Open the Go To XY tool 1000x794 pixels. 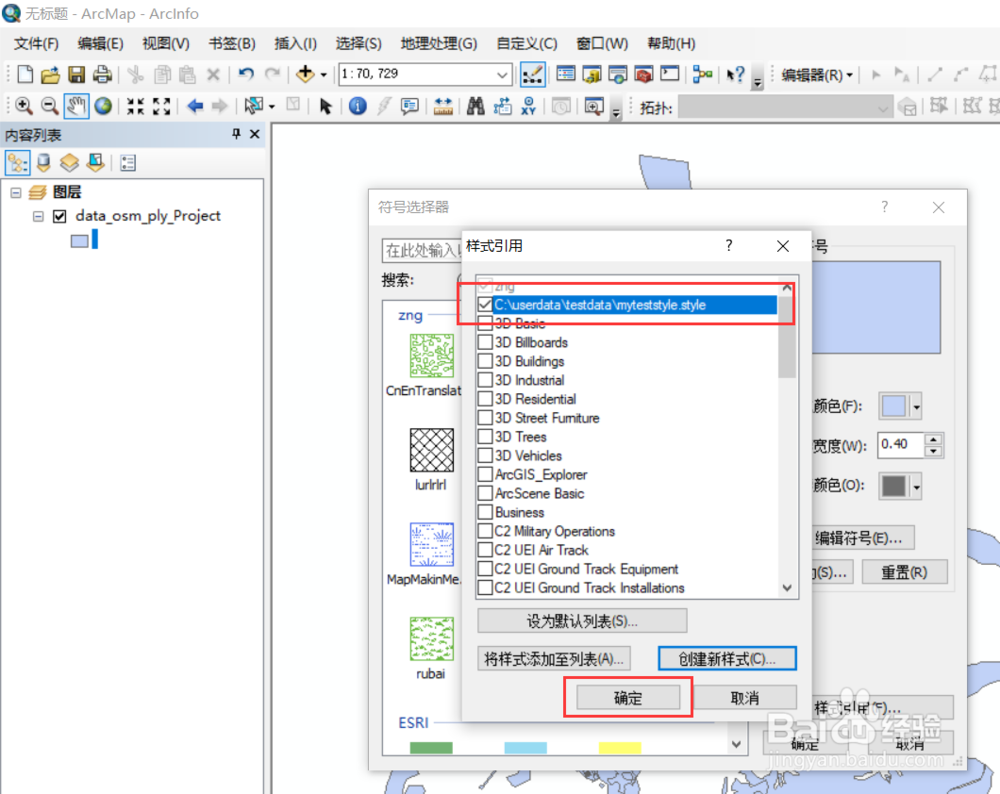coord(529,106)
